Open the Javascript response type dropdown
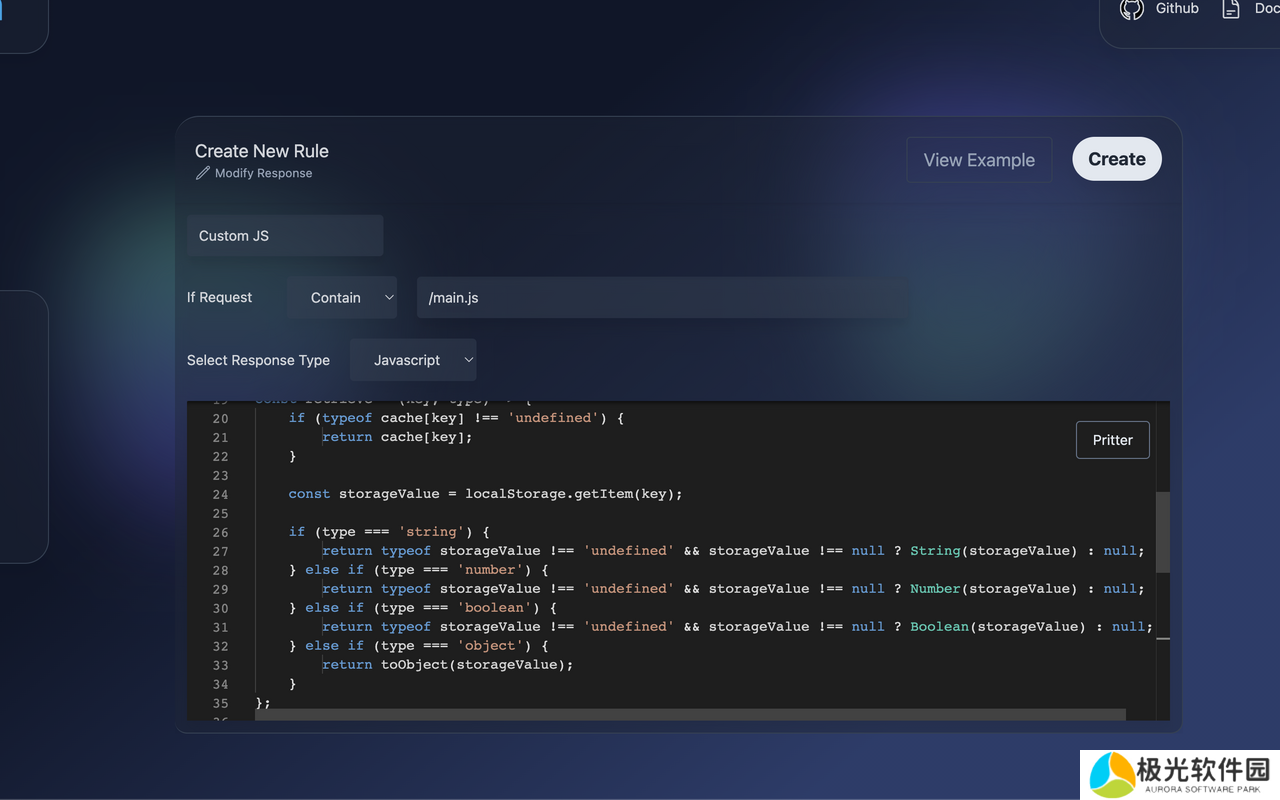Viewport: 1280px width, 800px height. click(x=412, y=360)
